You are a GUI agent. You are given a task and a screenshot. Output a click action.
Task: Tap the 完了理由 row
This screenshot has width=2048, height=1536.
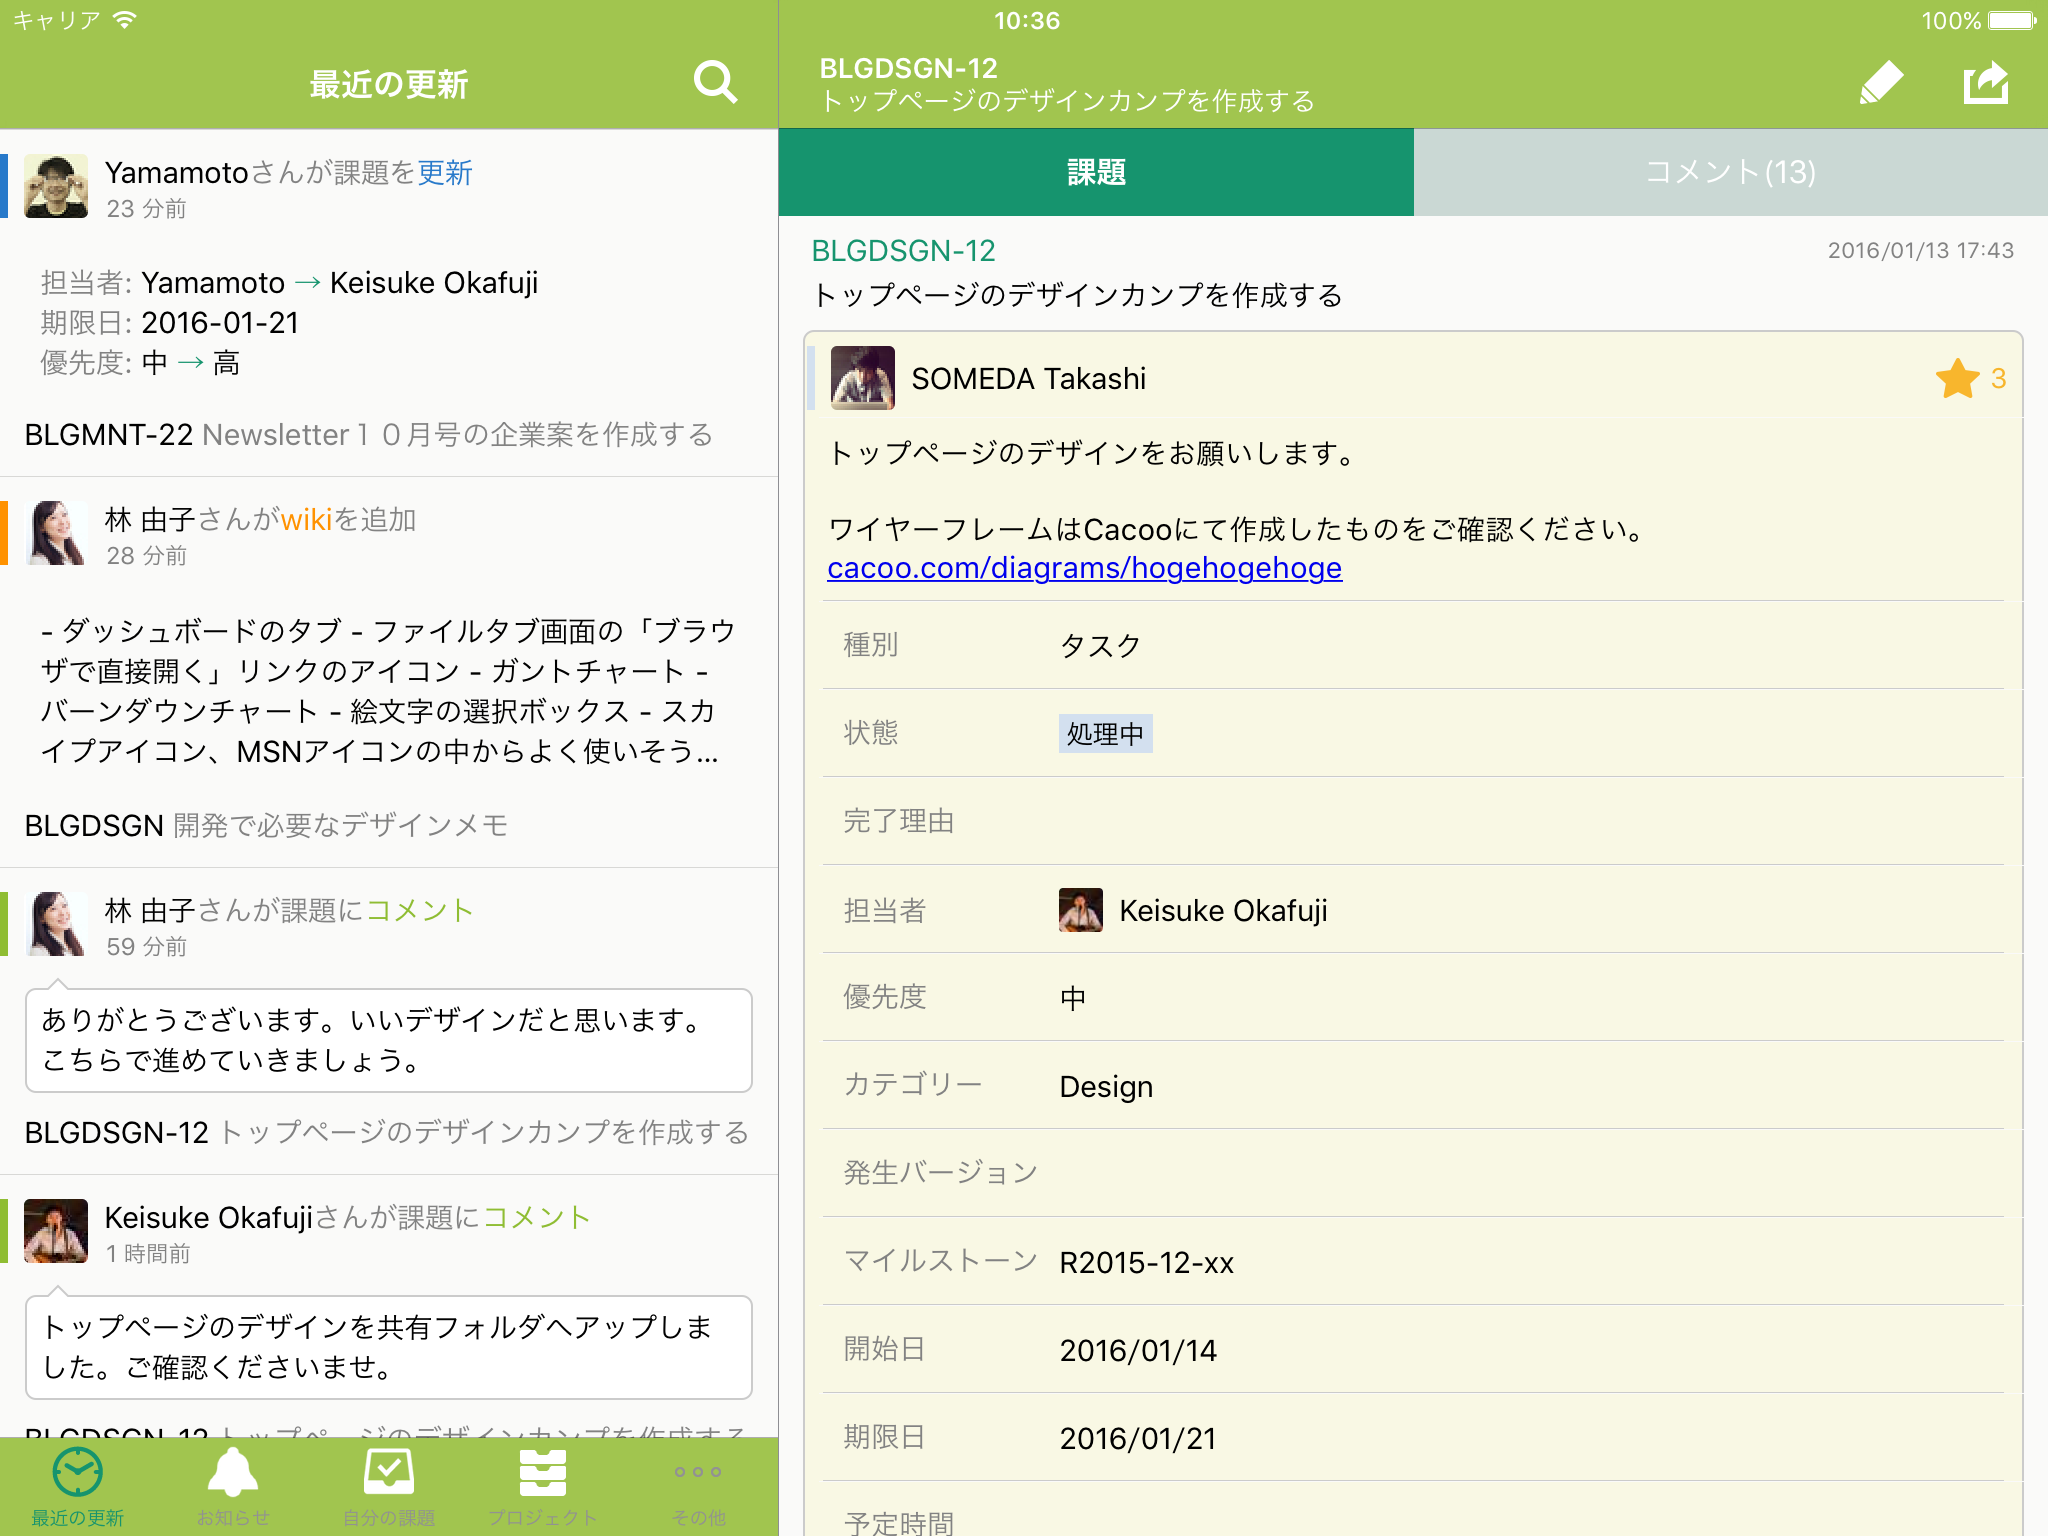(x=1413, y=821)
